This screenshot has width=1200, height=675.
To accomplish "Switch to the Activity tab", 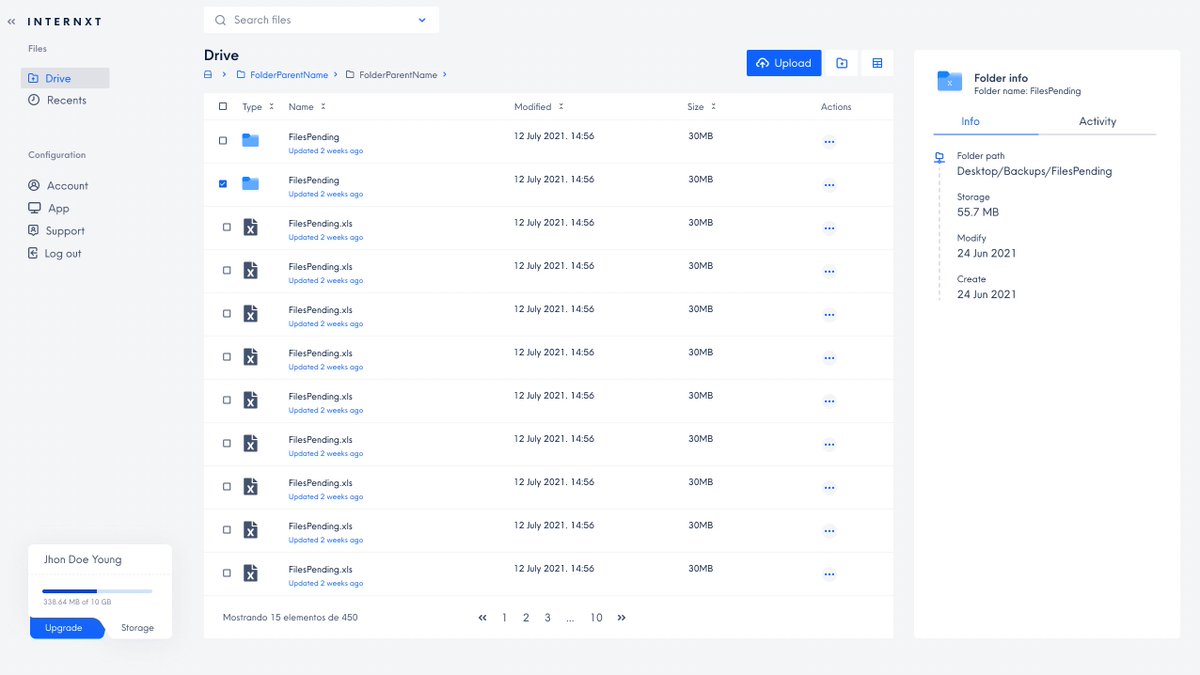I will [1097, 121].
